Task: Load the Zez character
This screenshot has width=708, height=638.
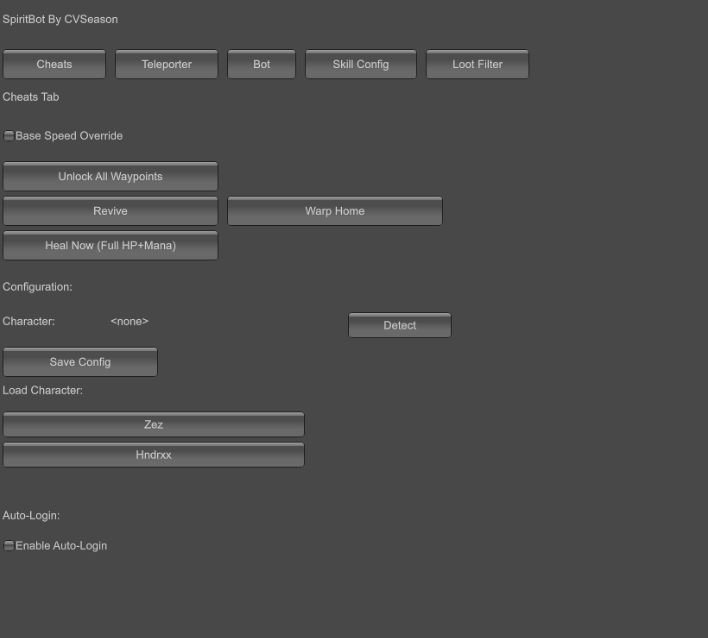Action: [x=153, y=425]
